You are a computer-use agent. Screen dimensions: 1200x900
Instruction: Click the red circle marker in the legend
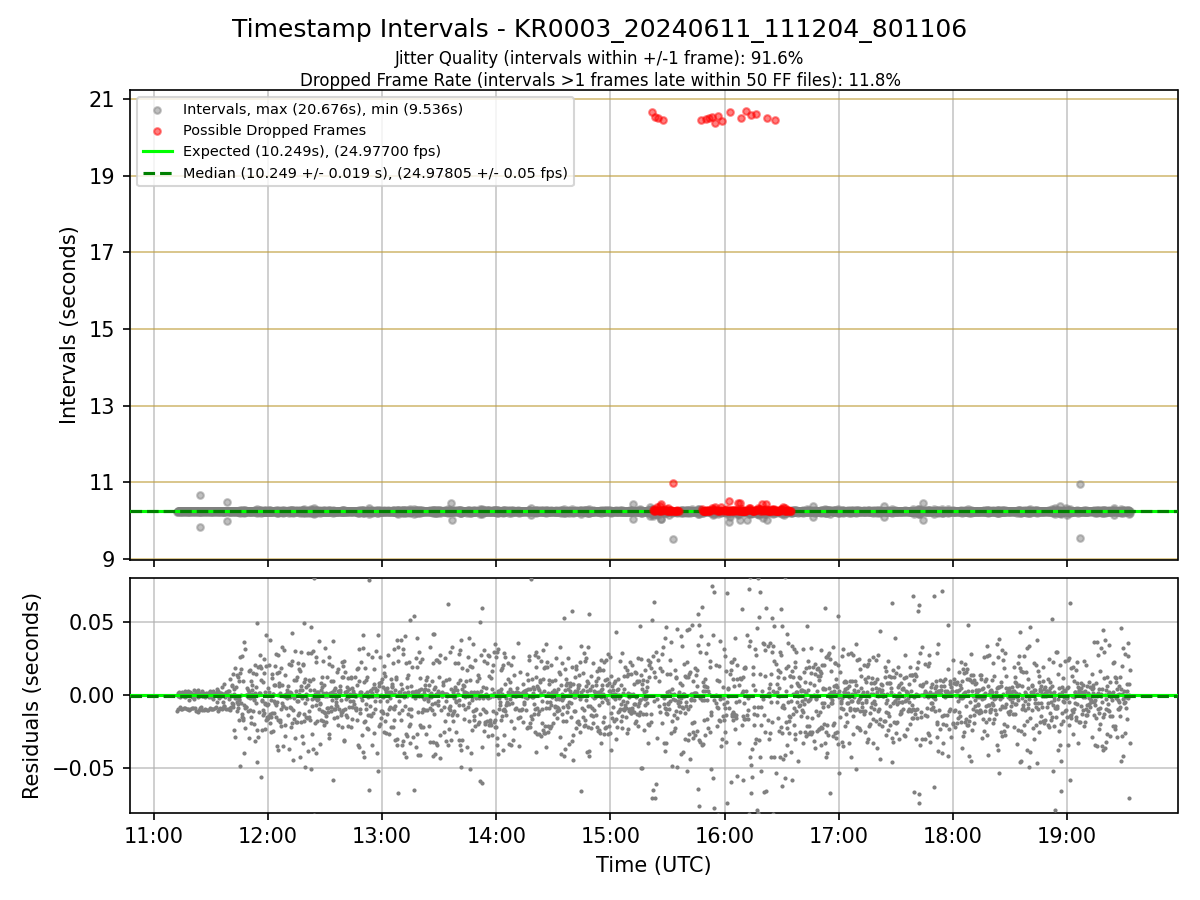(157, 130)
